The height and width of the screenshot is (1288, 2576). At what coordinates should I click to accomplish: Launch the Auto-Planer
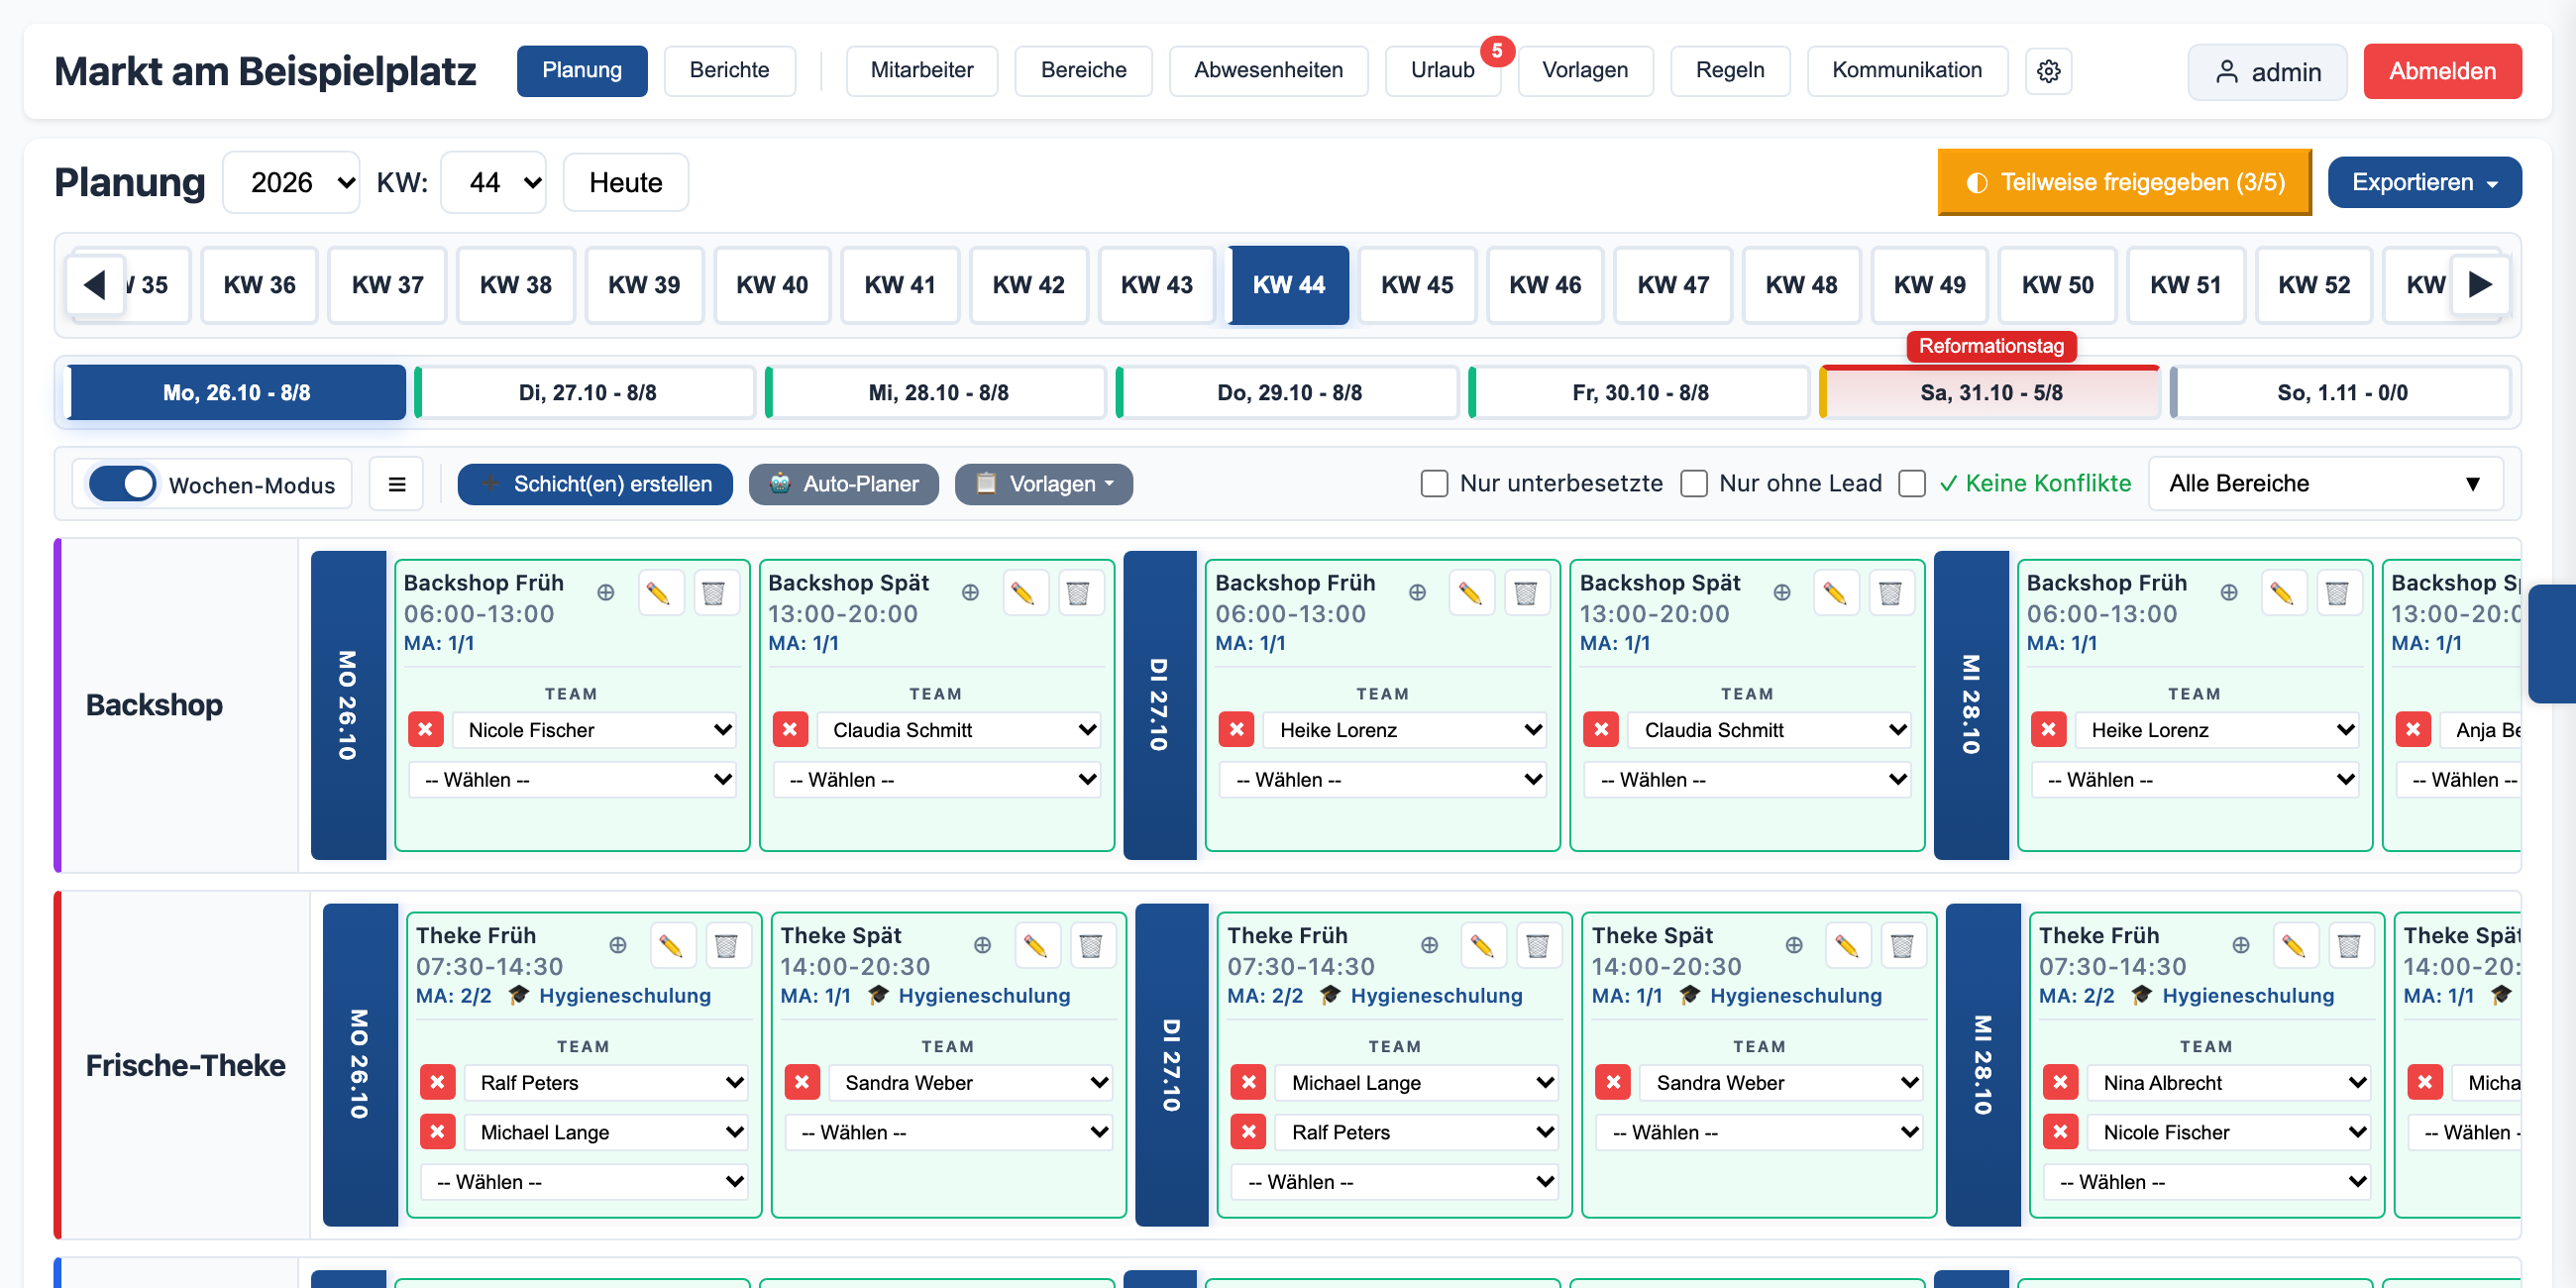pyautogui.click(x=843, y=484)
